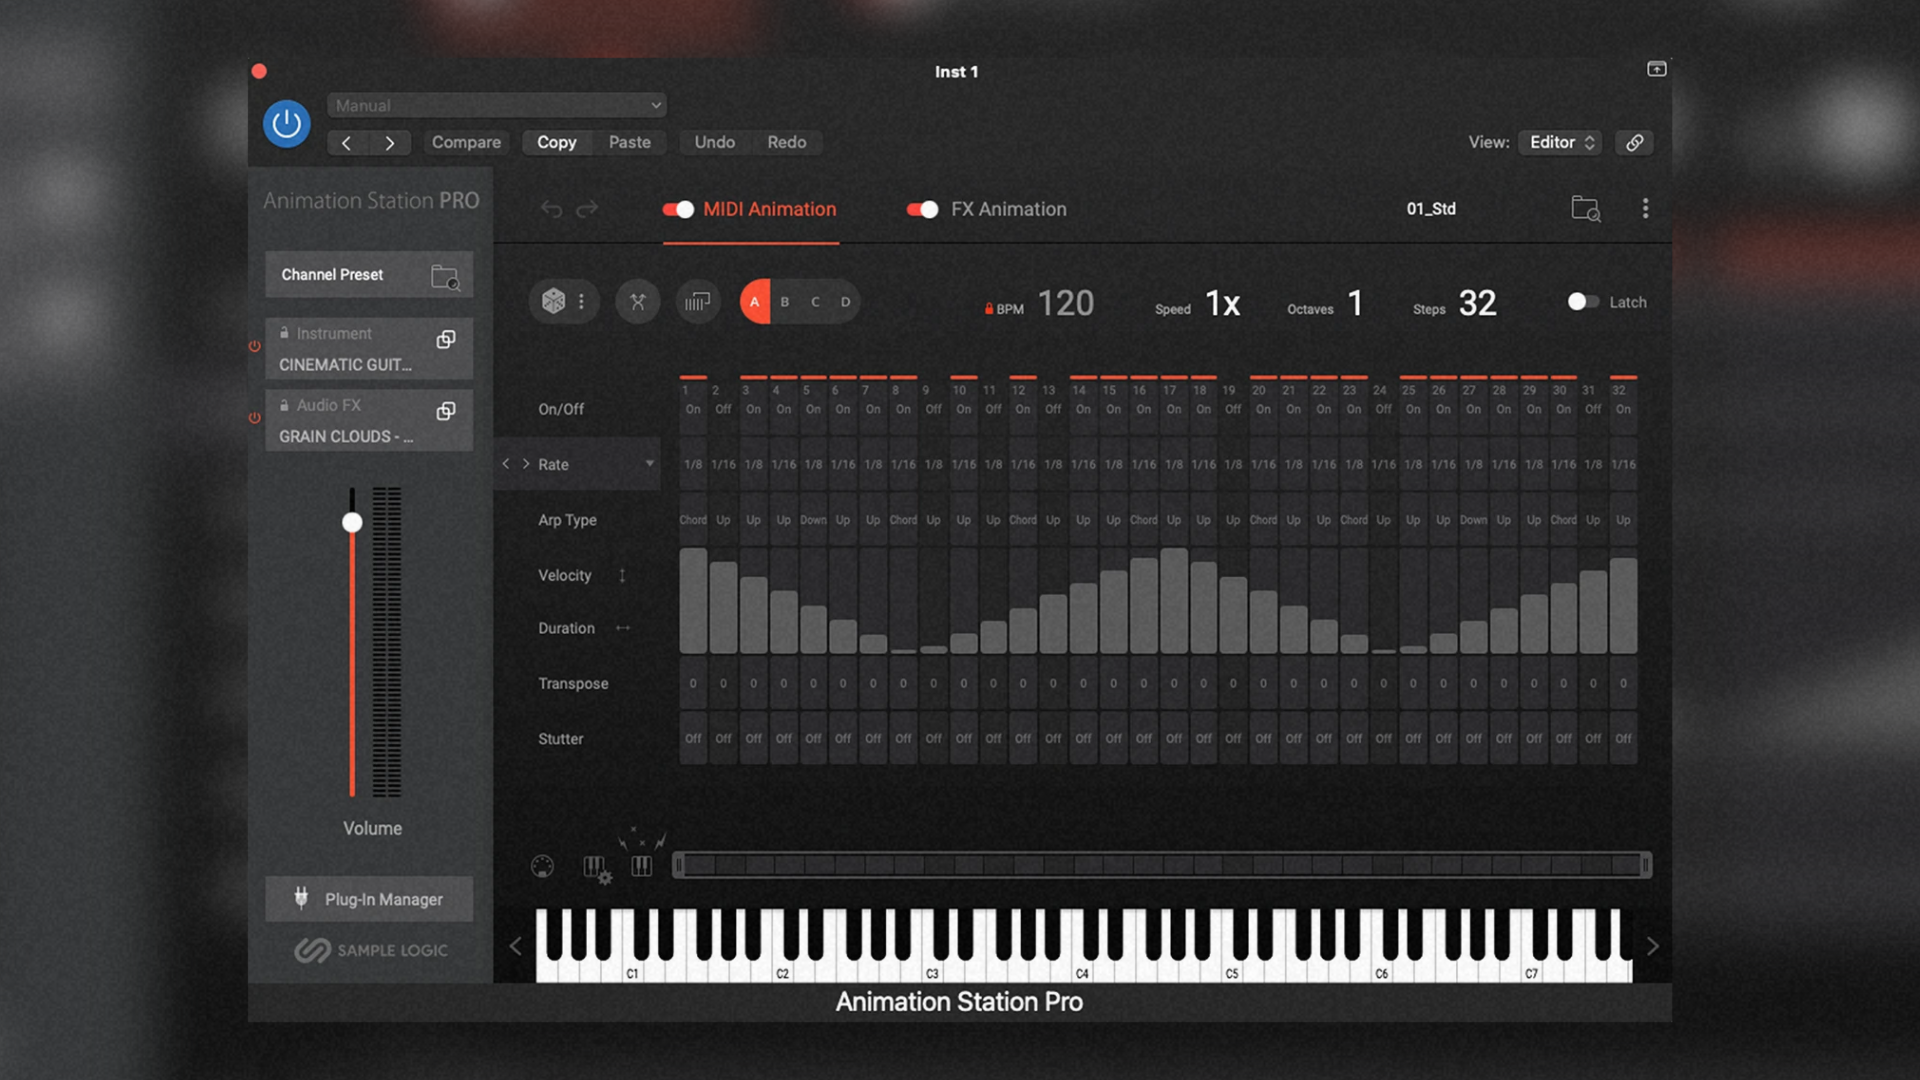Go to next preset with right arrow

coord(390,143)
